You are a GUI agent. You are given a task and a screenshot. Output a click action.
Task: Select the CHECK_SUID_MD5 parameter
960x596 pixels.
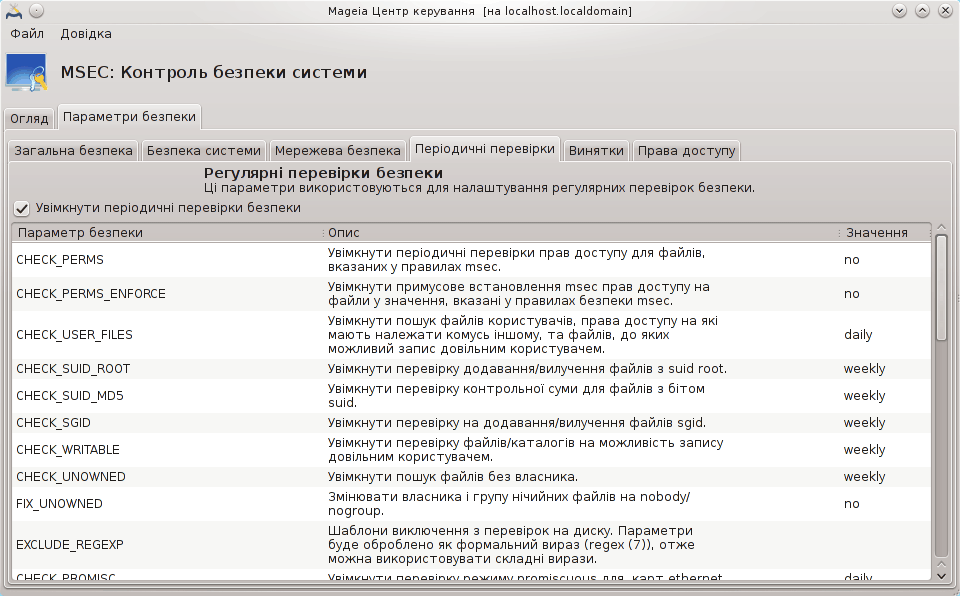tap(471, 396)
